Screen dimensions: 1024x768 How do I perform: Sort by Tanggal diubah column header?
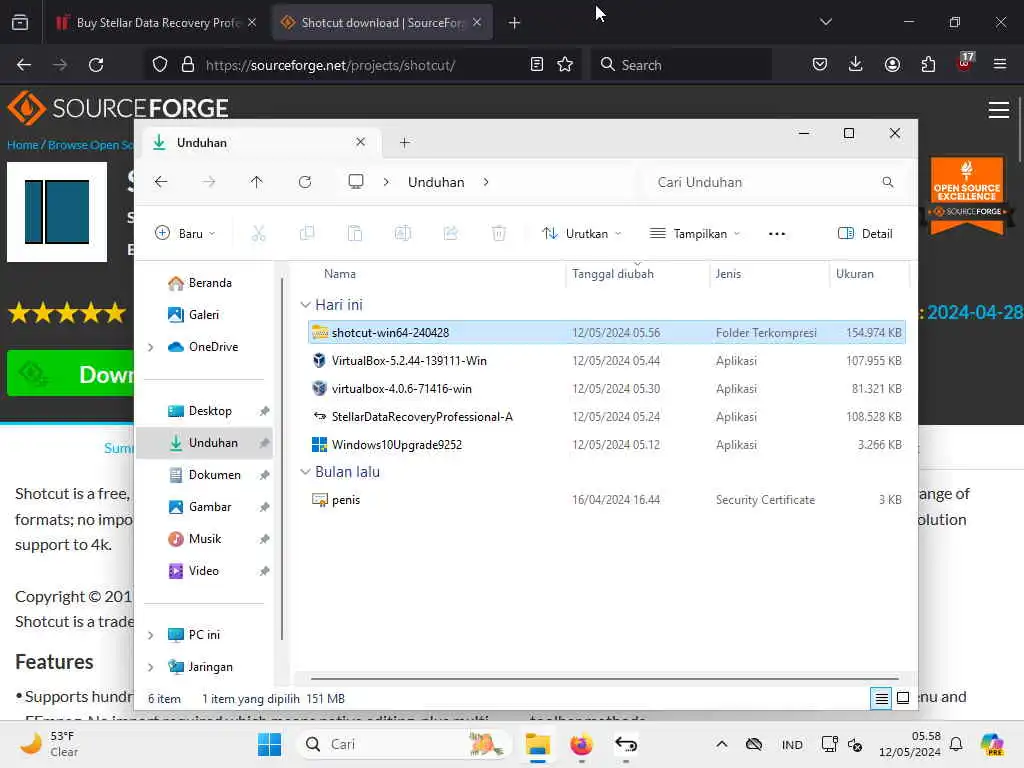[613, 274]
